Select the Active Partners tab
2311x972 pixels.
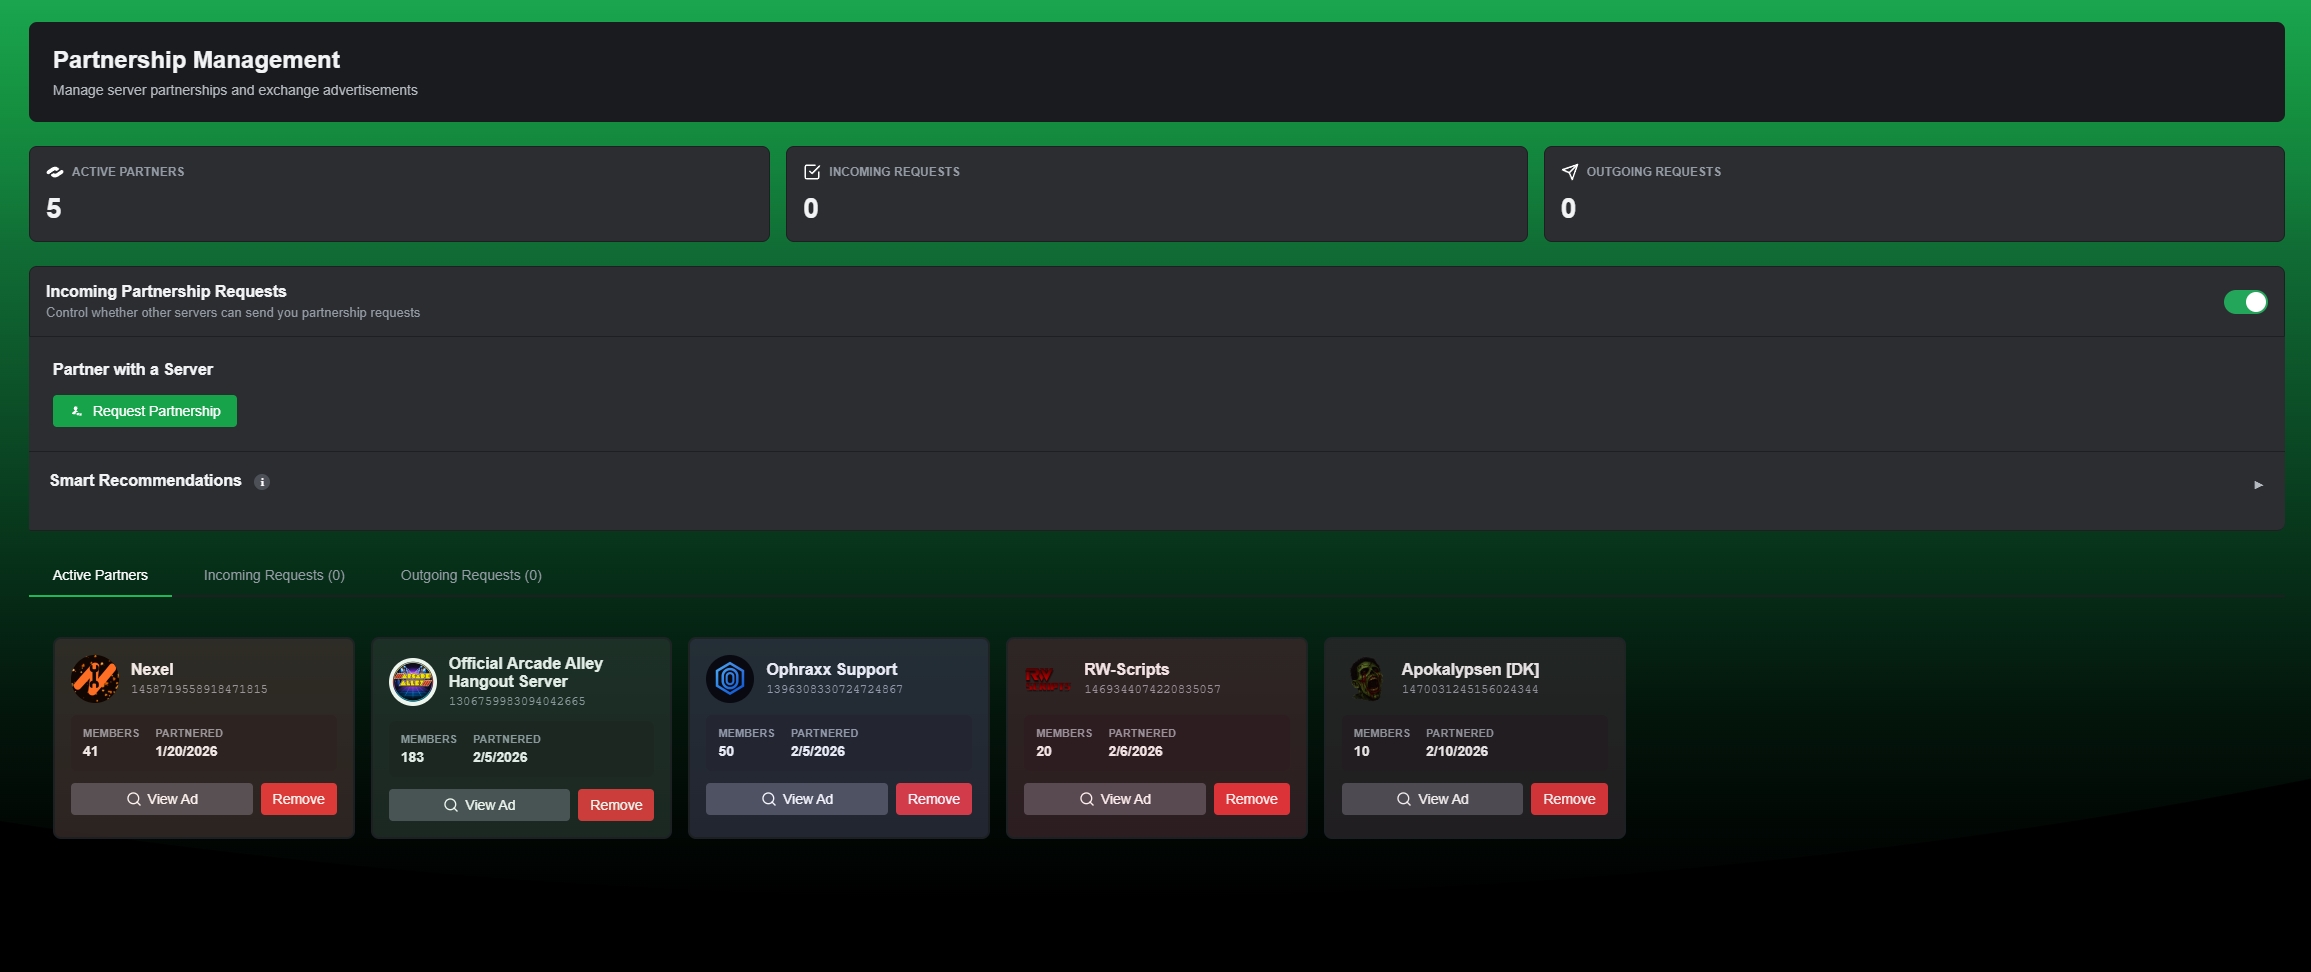(x=100, y=575)
